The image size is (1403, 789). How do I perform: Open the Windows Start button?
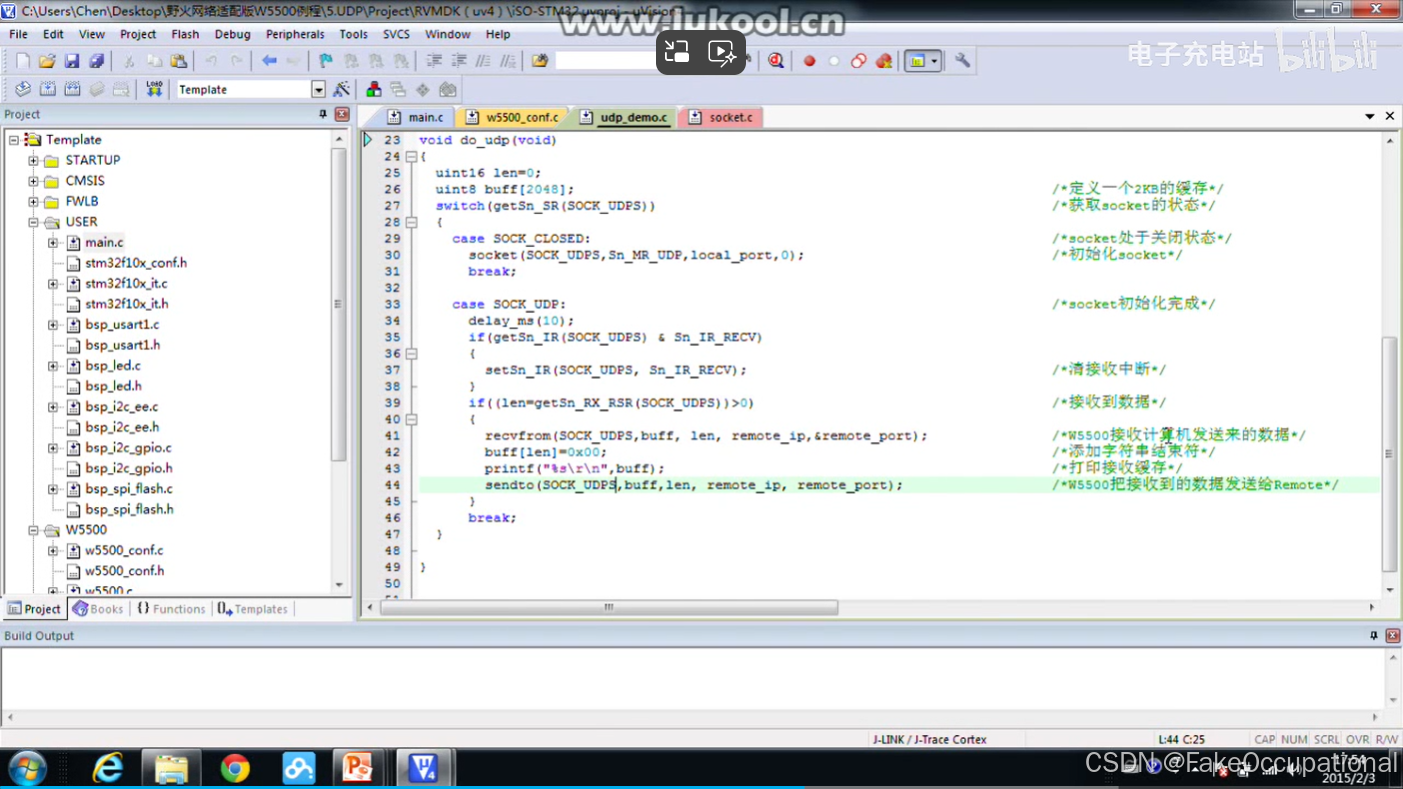(28, 768)
